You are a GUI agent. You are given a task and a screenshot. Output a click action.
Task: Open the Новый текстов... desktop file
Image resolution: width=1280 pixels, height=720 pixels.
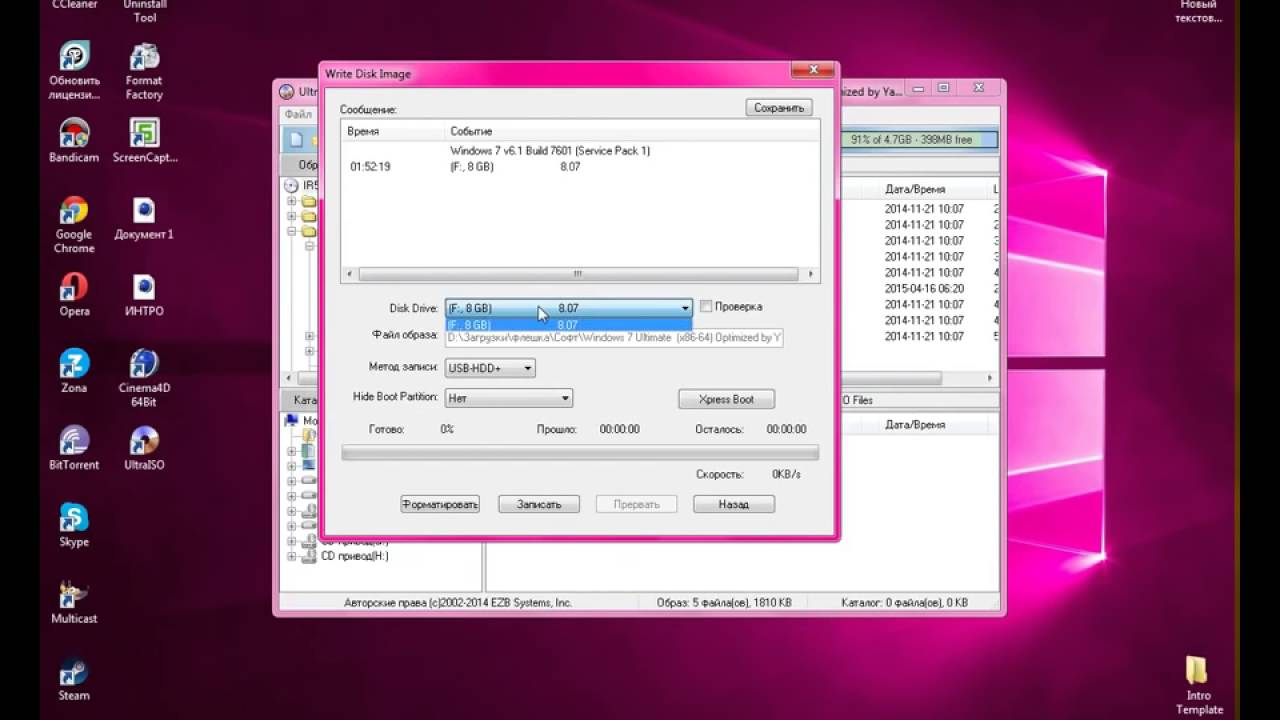click(x=1198, y=12)
